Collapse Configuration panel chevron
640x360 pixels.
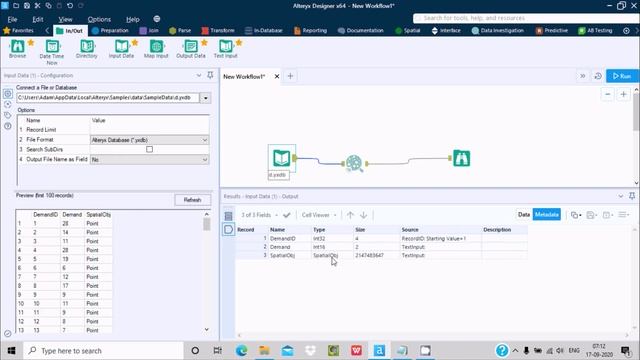pos(199,75)
